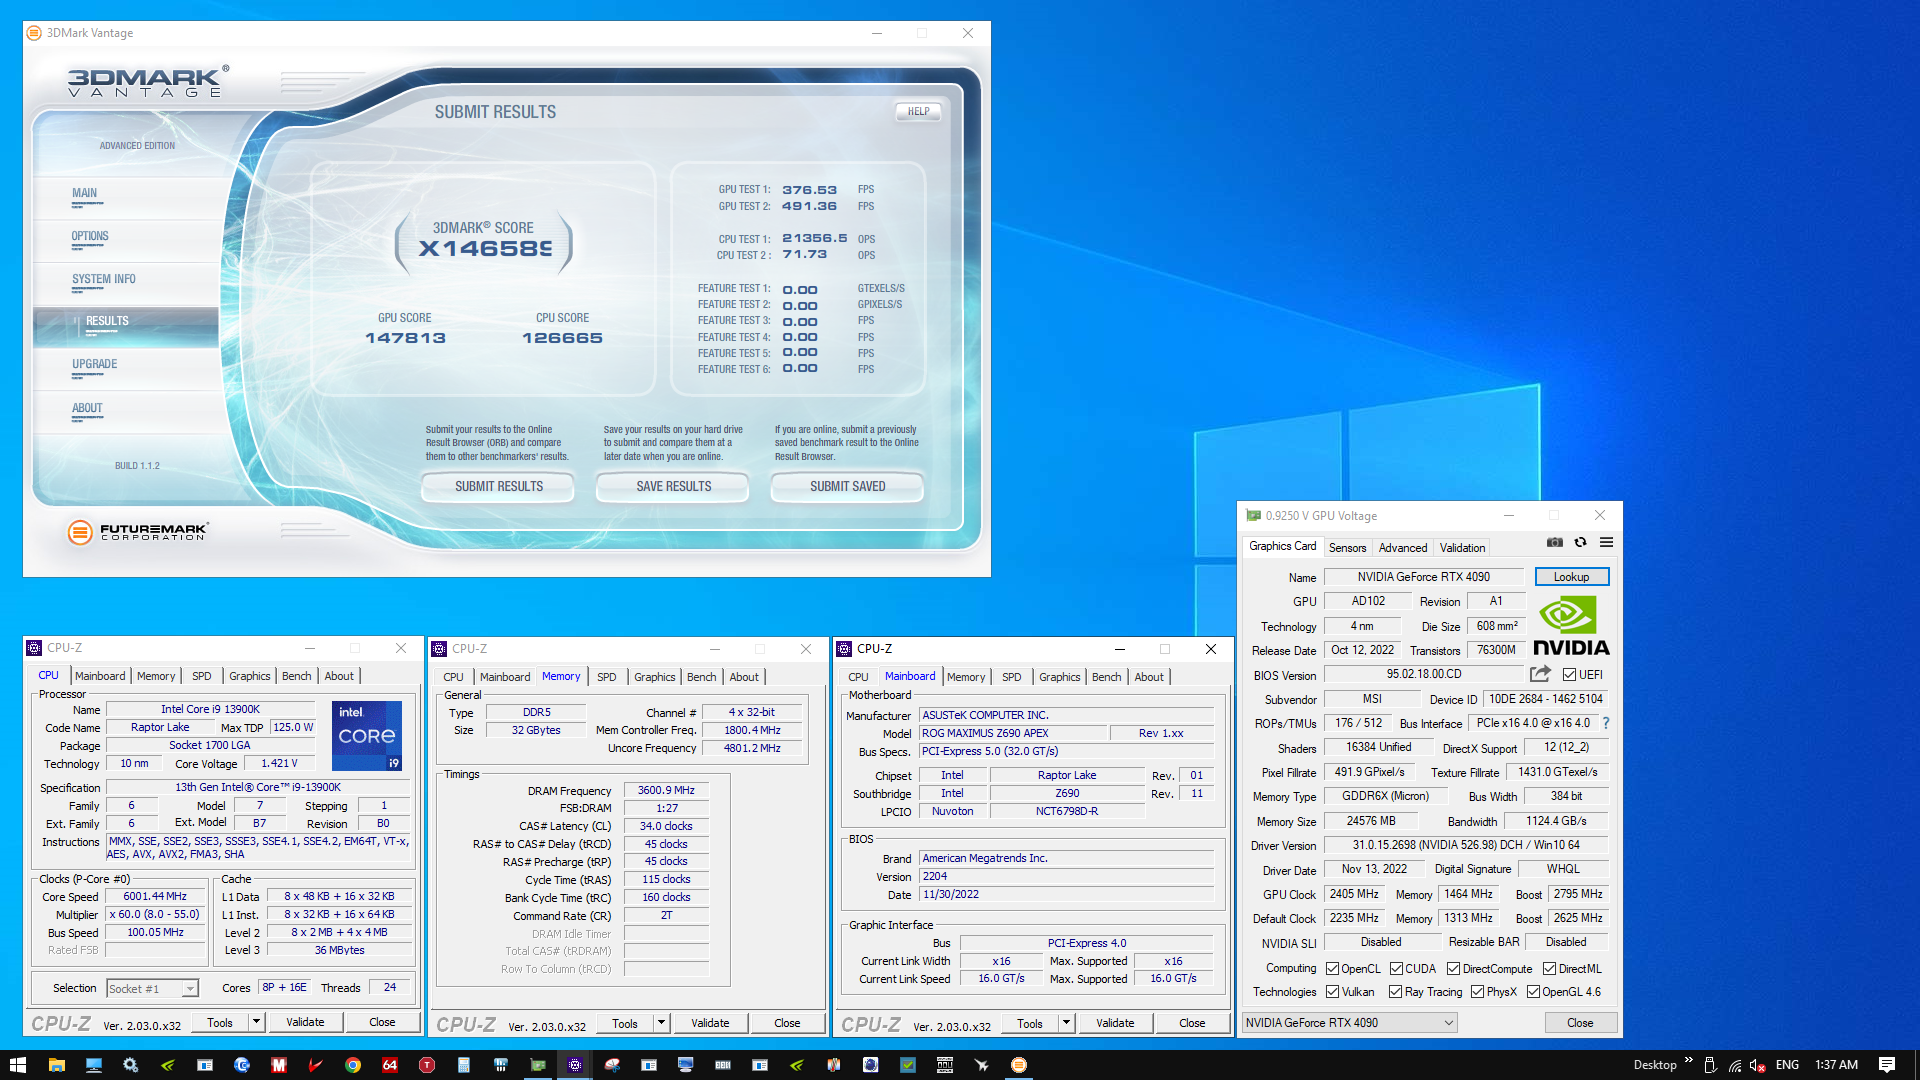The image size is (1920, 1080).
Task: Click the 3DMark Vantage title icon
Action: pyautogui.click(x=34, y=33)
